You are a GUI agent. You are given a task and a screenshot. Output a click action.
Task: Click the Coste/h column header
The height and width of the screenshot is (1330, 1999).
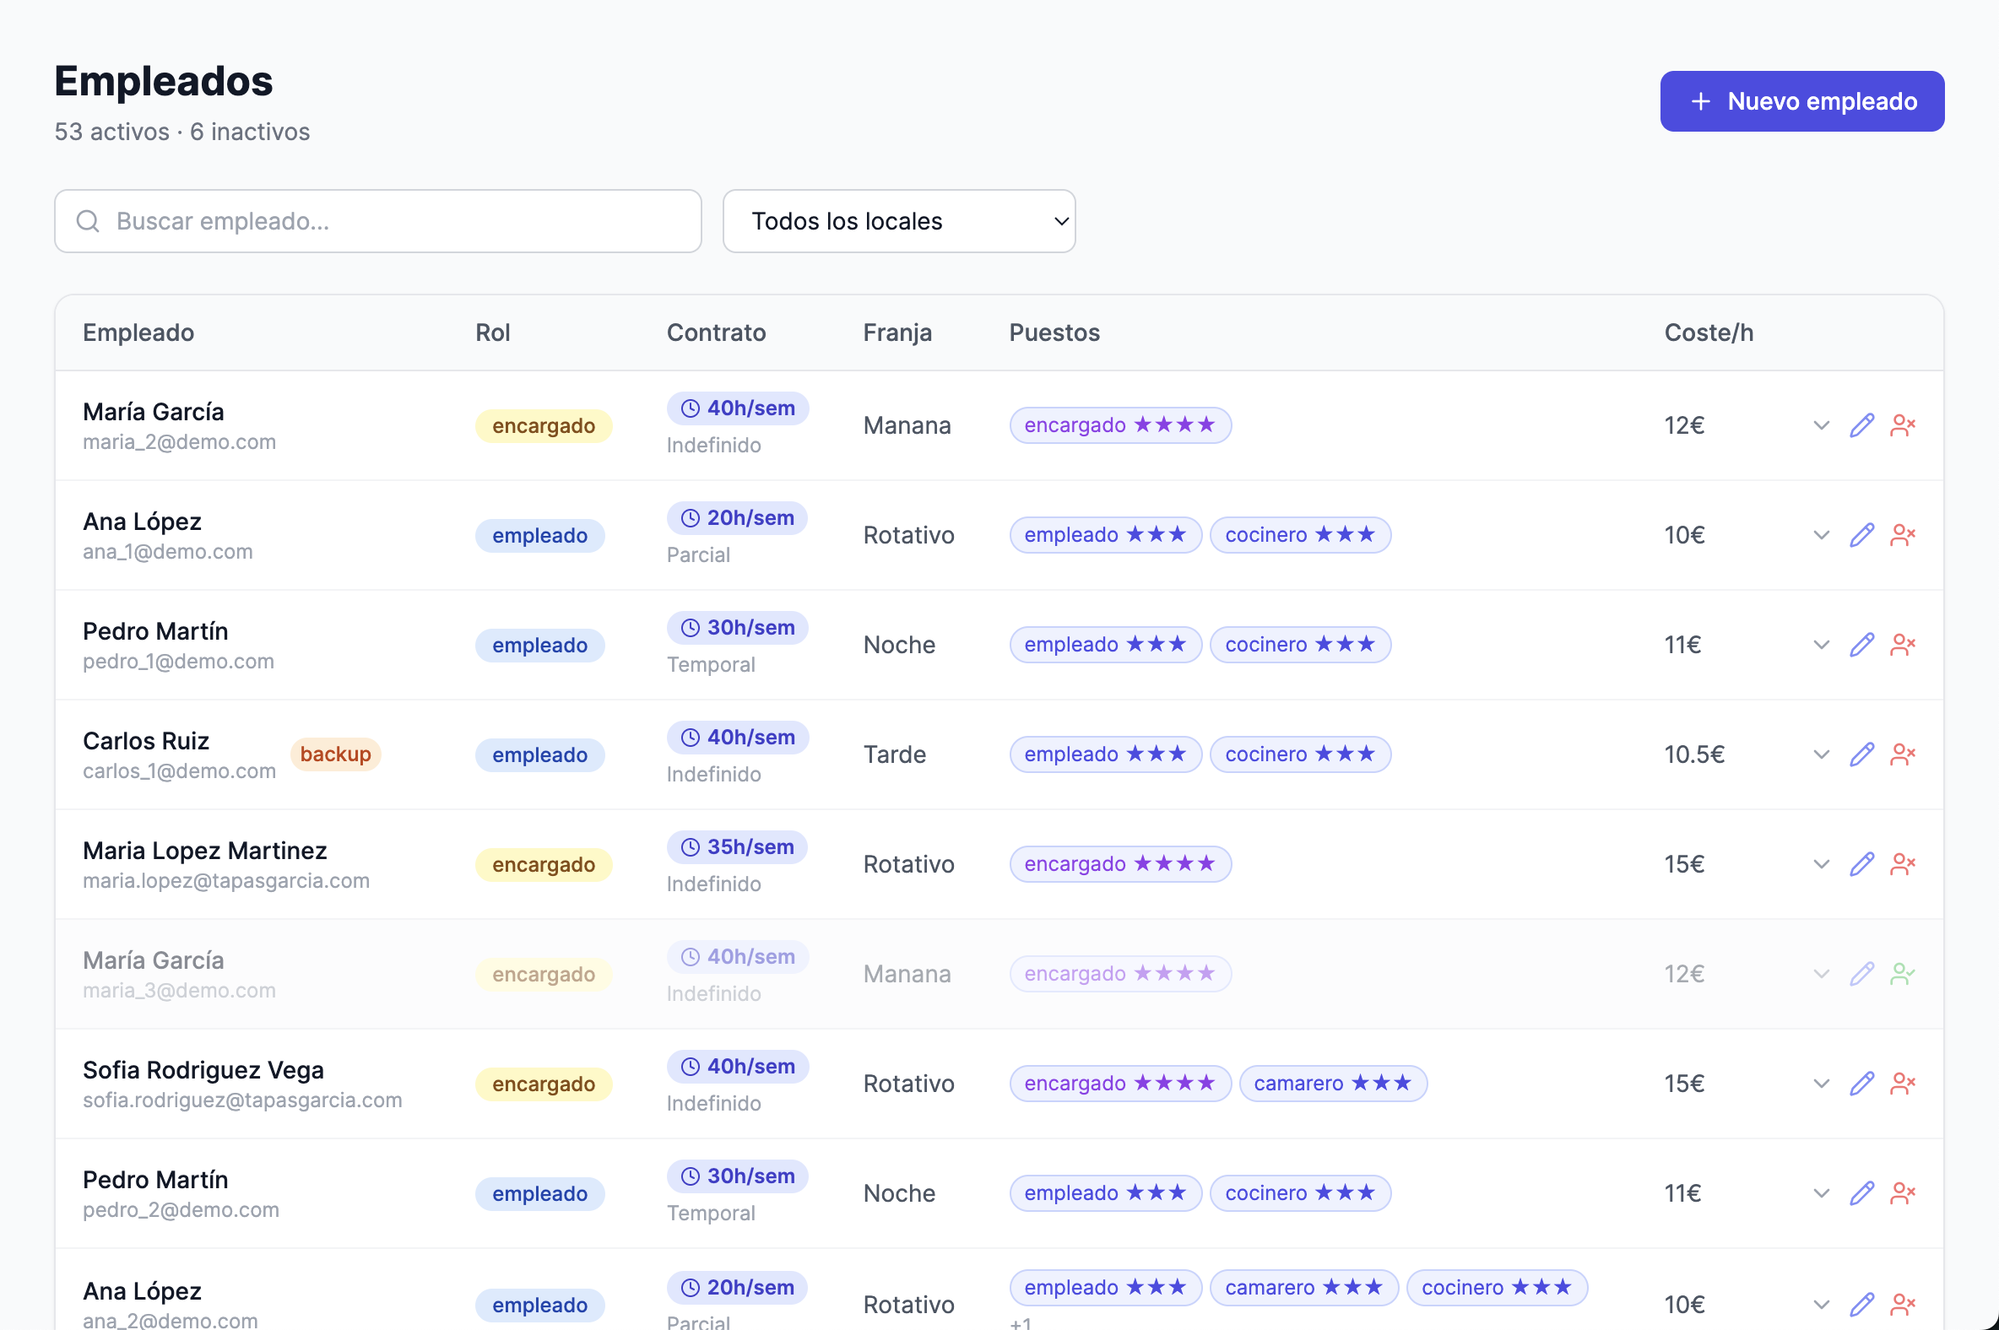tap(1708, 332)
